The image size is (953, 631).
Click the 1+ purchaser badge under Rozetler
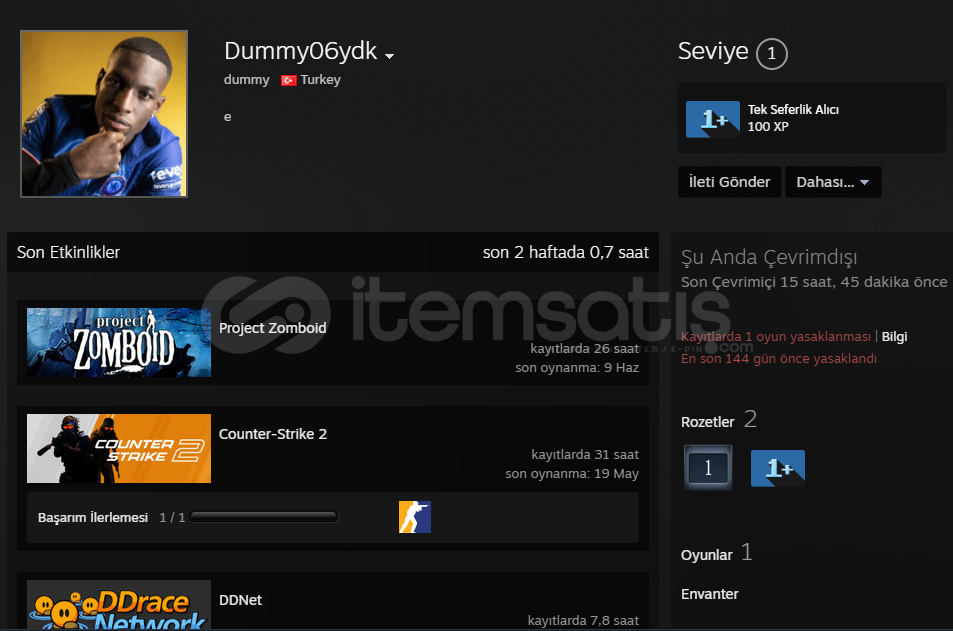tap(778, 468)
